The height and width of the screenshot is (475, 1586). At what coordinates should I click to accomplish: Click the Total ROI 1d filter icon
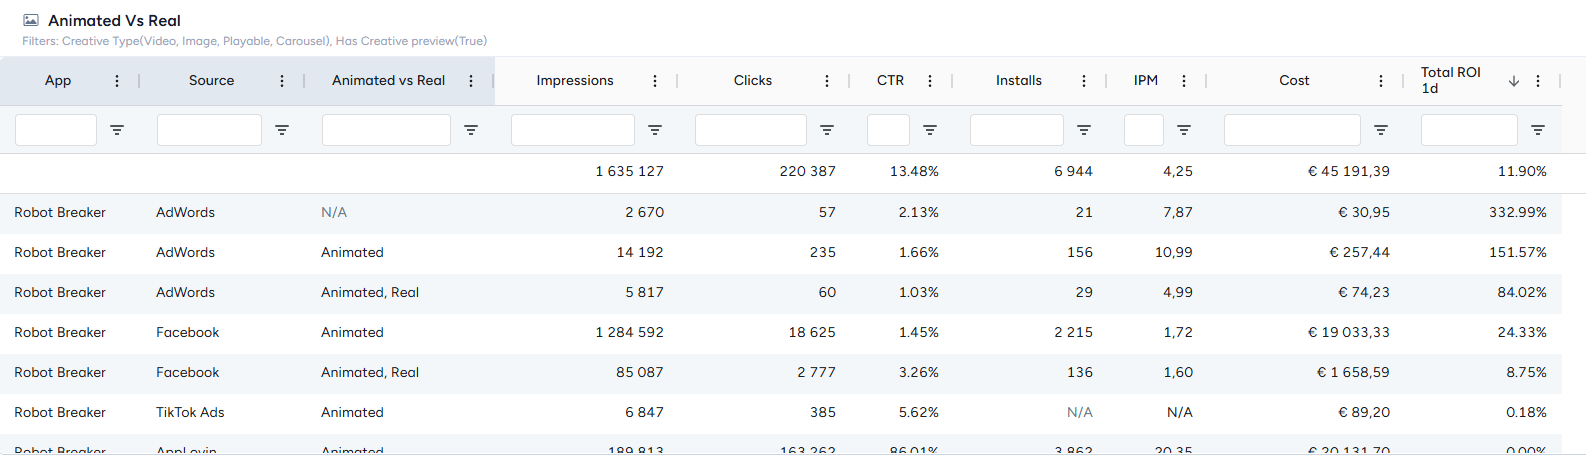(1538, 130)
